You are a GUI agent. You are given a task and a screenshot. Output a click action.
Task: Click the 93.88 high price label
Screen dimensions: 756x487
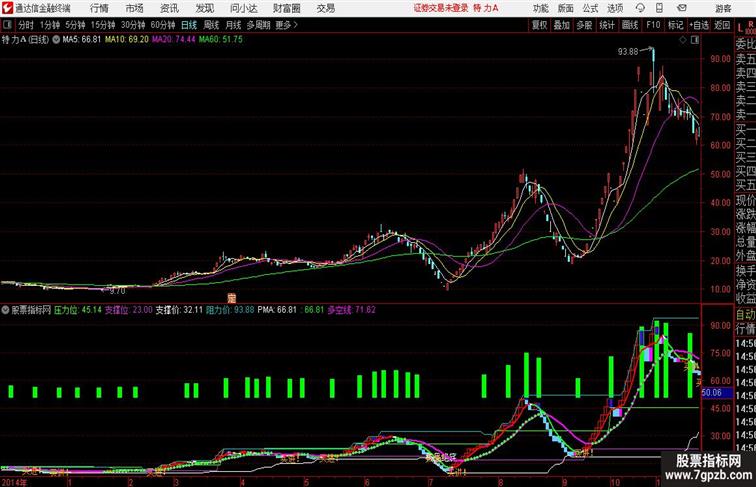click(628, 52)
